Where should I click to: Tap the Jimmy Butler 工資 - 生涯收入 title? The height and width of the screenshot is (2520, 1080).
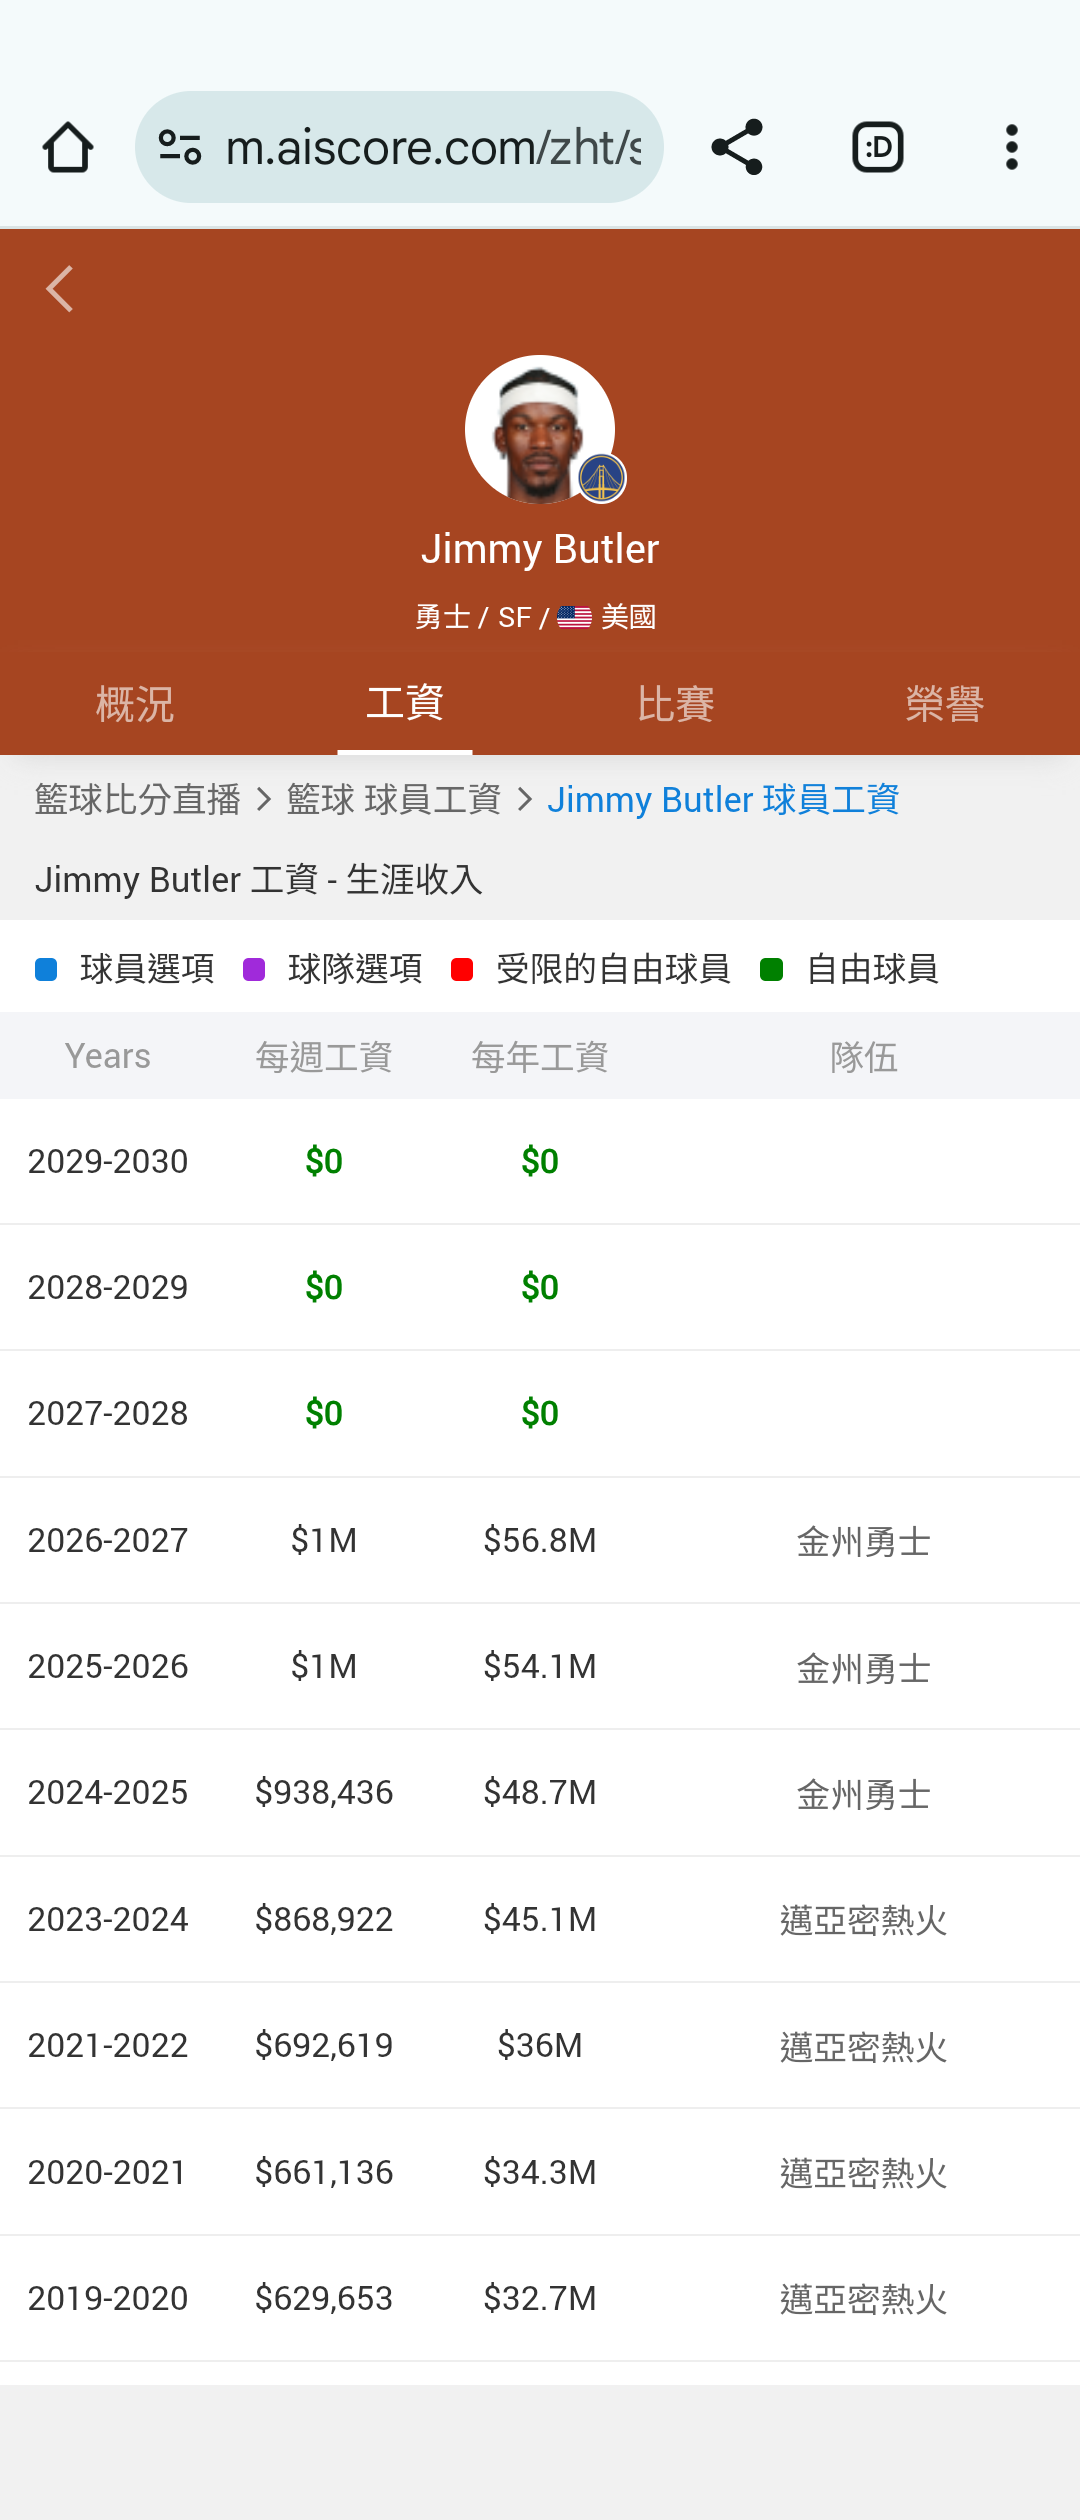coord(259,880)
